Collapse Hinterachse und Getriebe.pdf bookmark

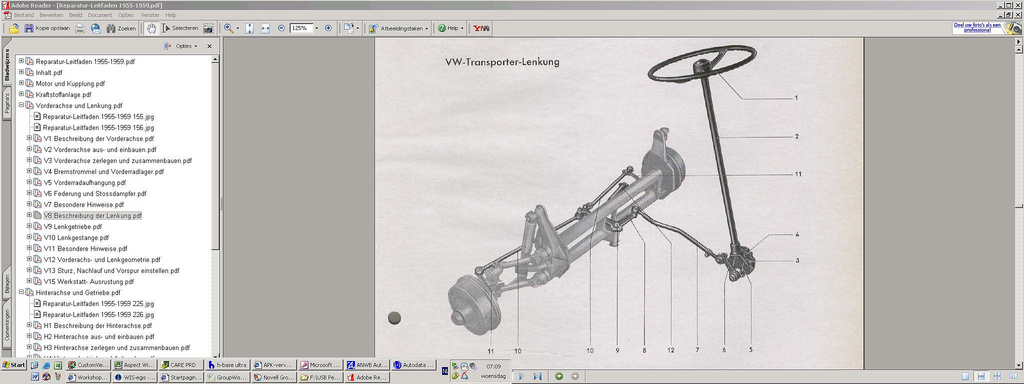tap(21, 292)
